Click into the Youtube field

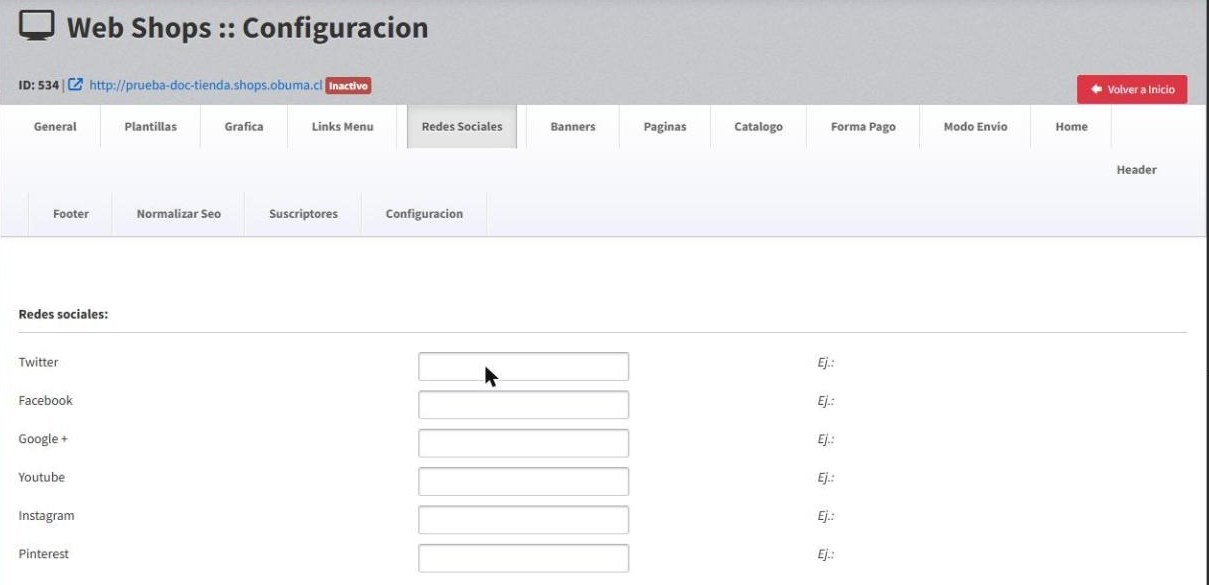(523, 481)
